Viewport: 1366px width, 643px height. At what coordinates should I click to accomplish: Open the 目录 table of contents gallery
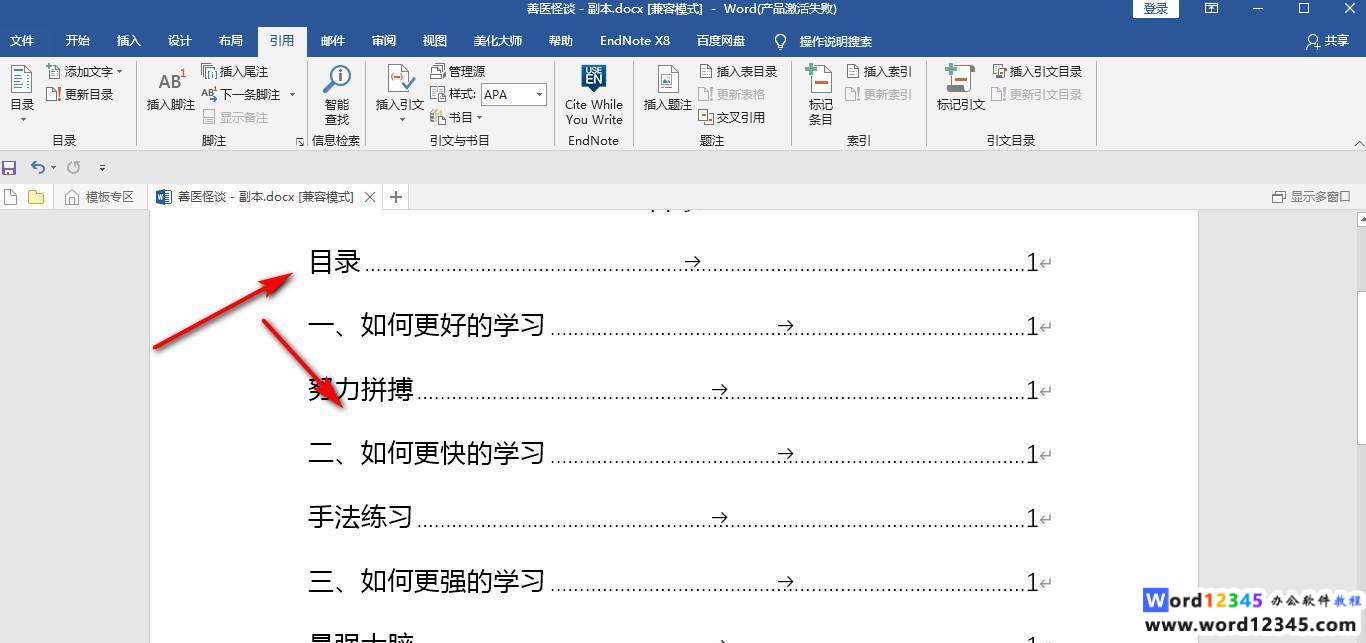coord(22,93)
